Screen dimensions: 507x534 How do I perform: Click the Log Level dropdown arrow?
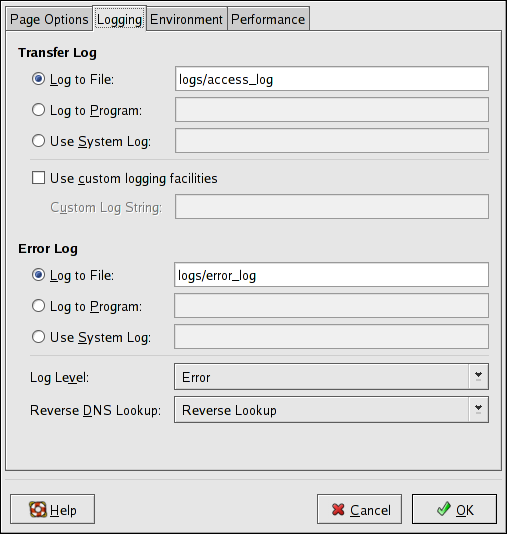tap(478, 377)
